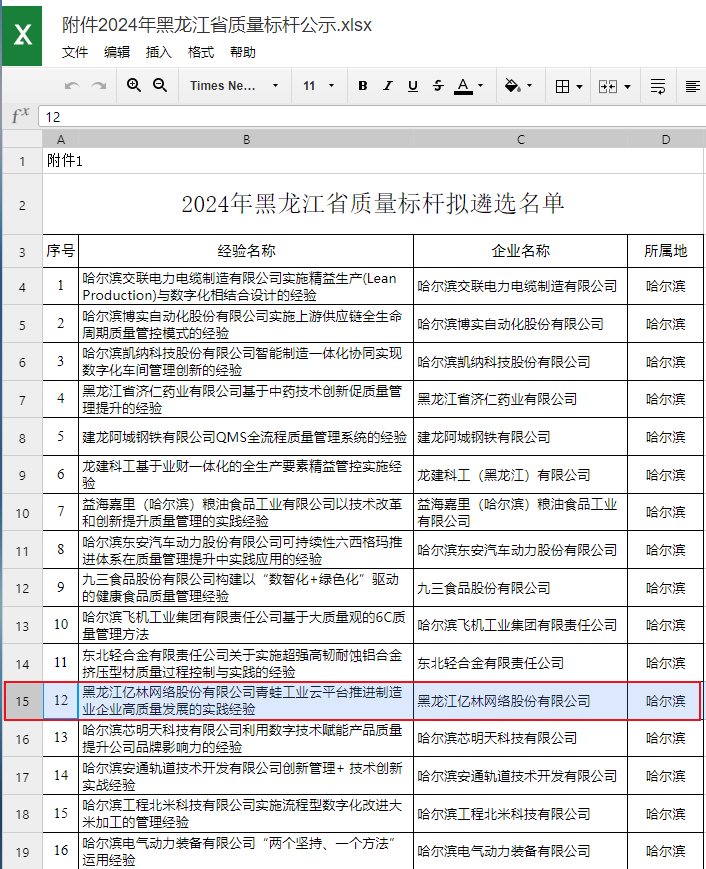Image resolution: width=706 pixels, height=869 pixels.
Task: Click cell 哈尔滨交联电力电缆制造有限公司 in column C
Action: pyautogui.click(x=520, y=287)
